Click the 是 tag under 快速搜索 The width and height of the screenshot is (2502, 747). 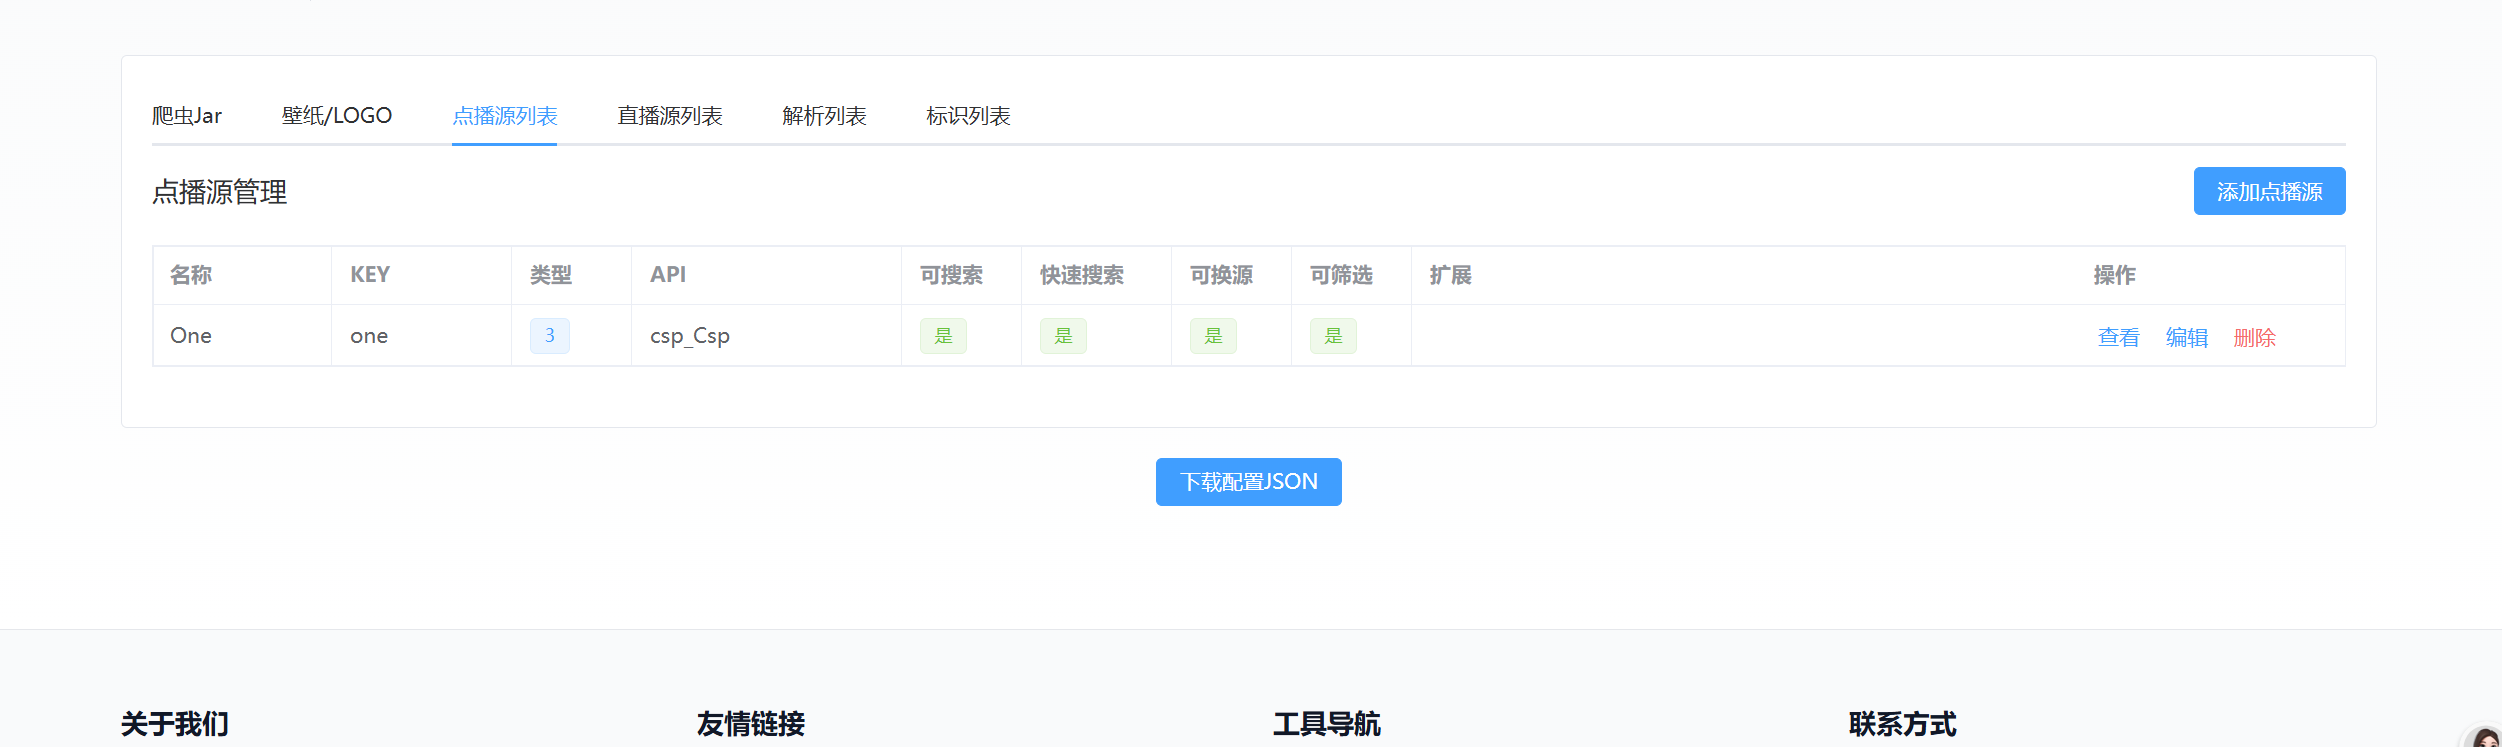click(1063, 336)
